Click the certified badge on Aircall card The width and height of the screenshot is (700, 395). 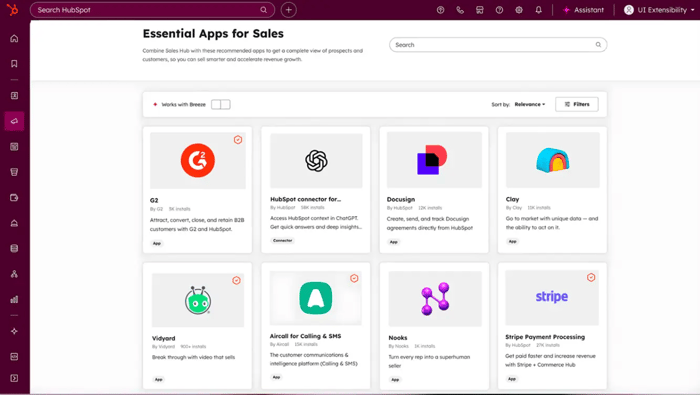point(354,279)
